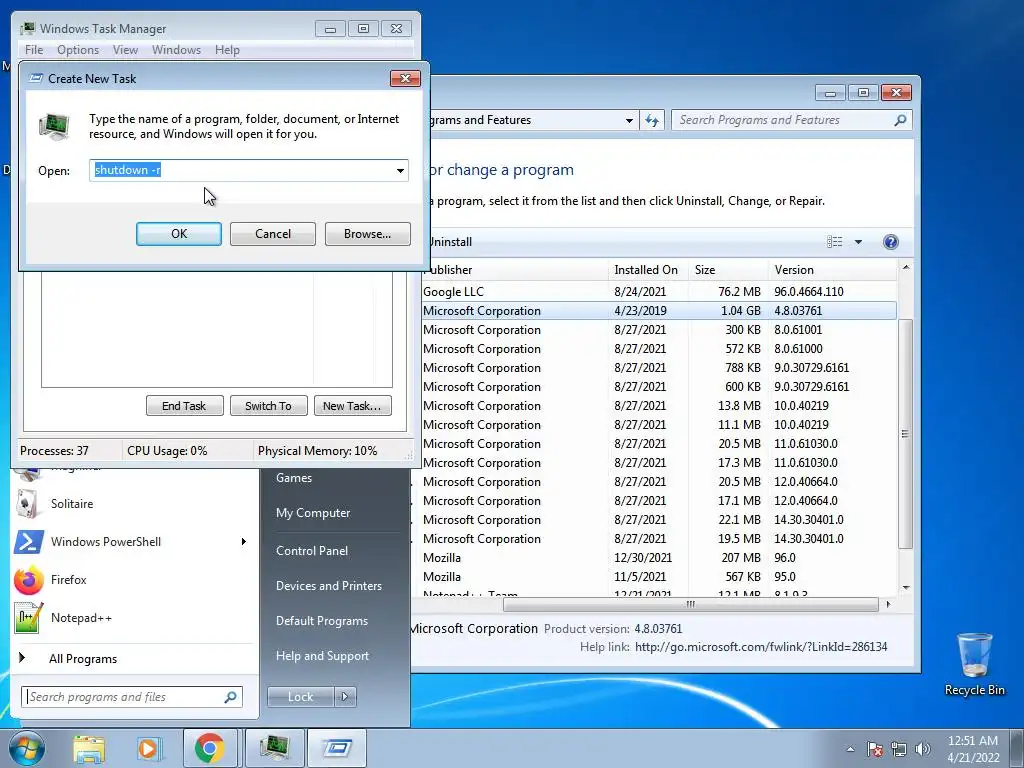Show hidden tray icons arrow
The image size is (1024, 768).
pyautogui.click(x=850, y=749)
